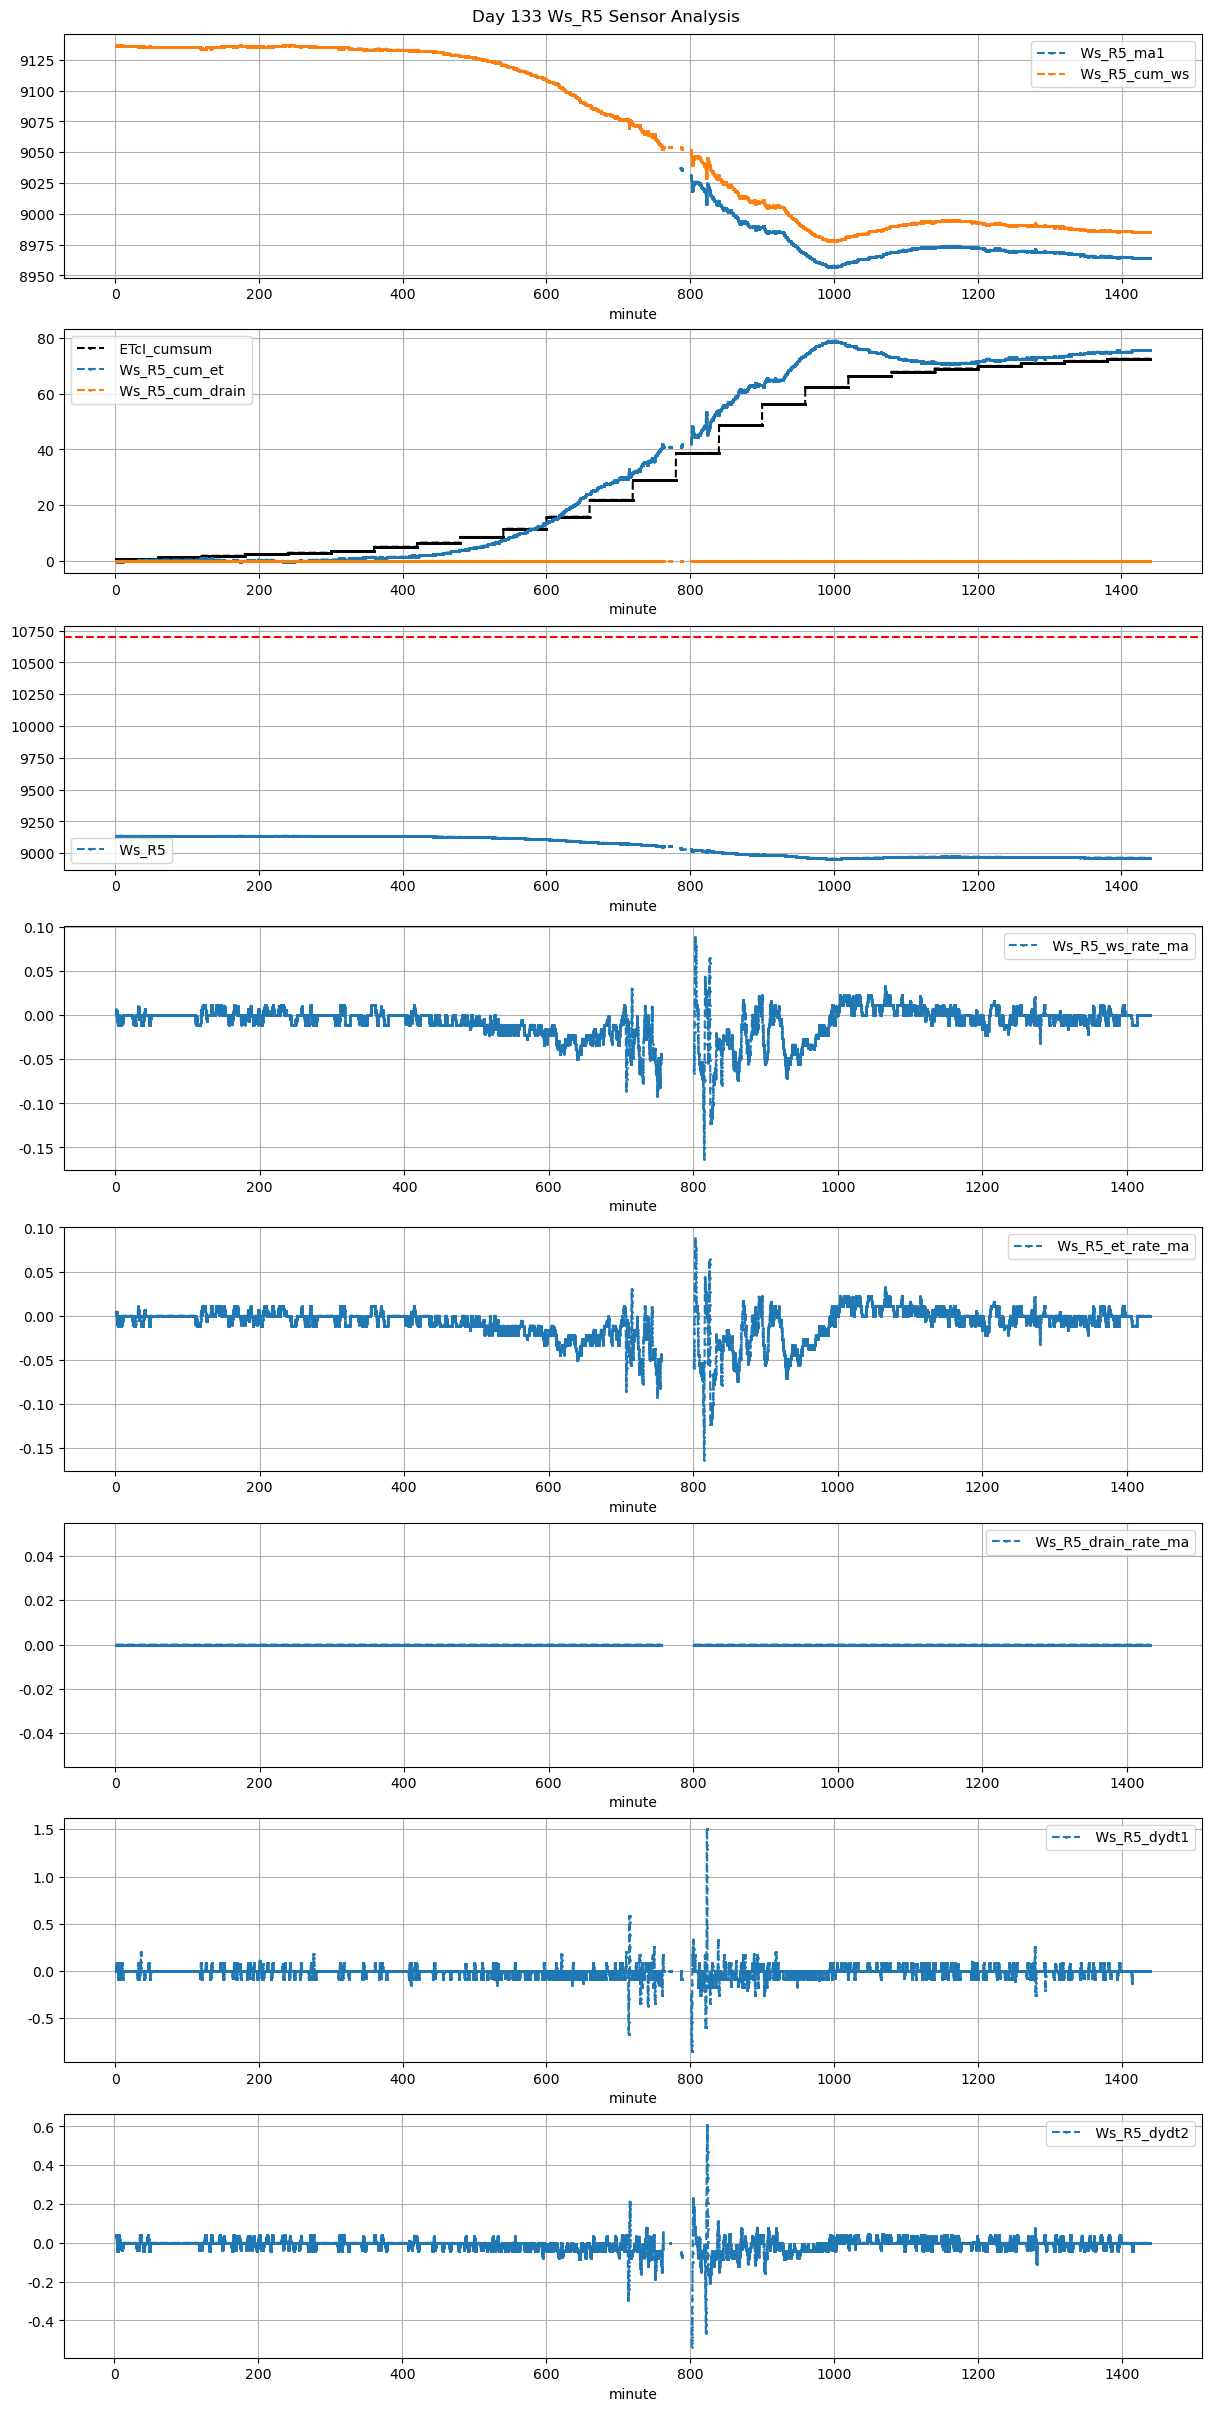Click the 9125 y-axis tick label

coord(37,61)
